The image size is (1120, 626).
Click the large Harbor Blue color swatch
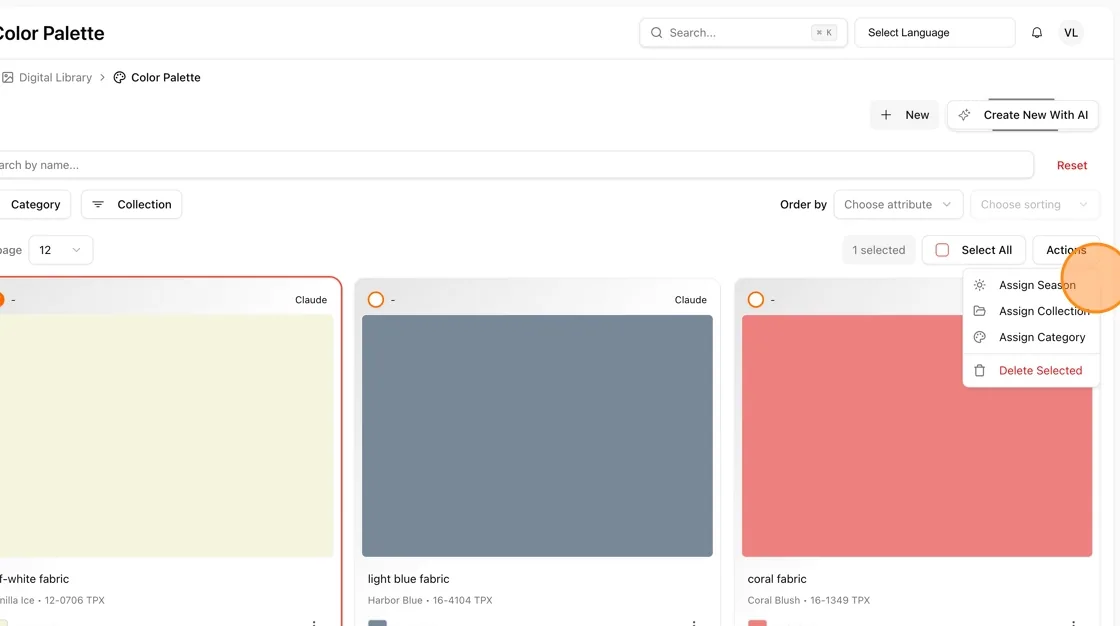(x=537, y=436)
